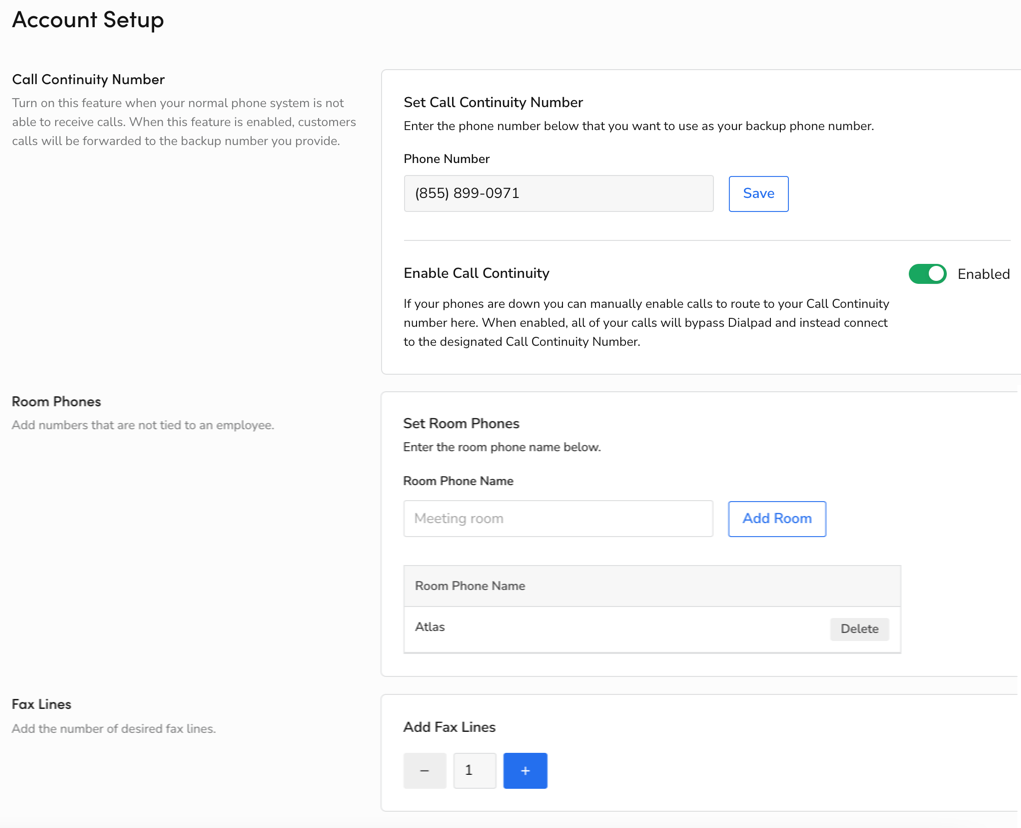Increase fax lines with the plus button

click(525, 771)
